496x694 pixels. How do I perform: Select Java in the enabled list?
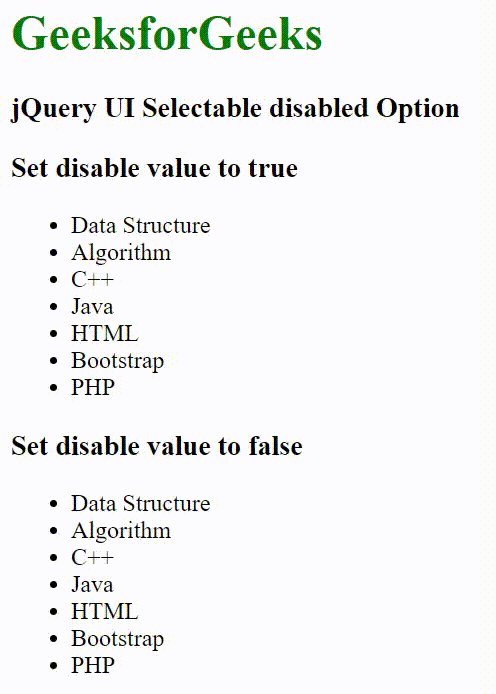(x=92, y=585)
